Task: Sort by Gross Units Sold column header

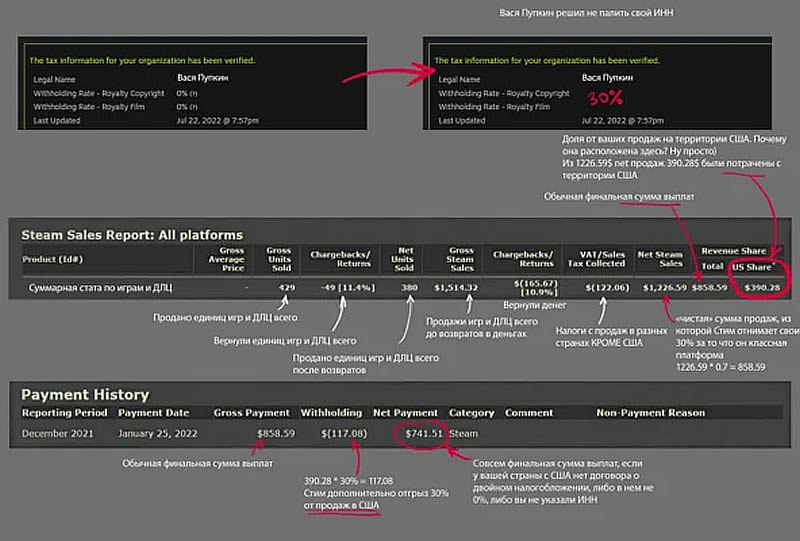Action: pyautogui.click(x=279, y=259)
